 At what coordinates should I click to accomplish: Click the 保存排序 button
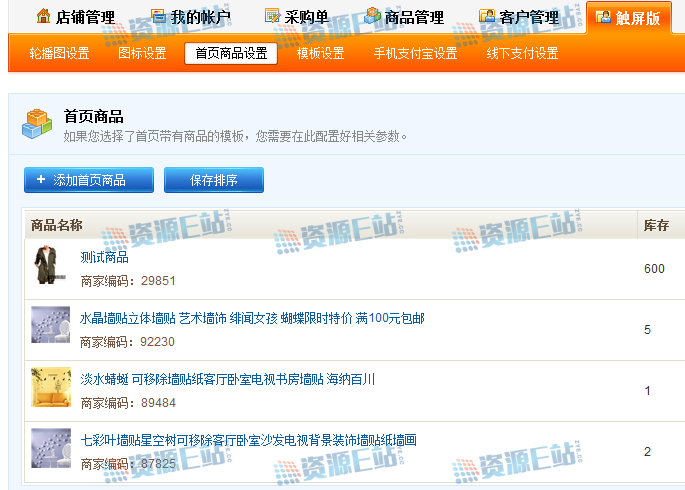pyautogui.click(x=214, y=180)
